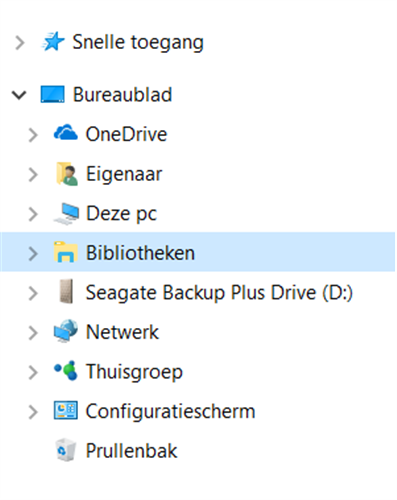Image resolution: width=397 pixels, height=500 pixels.
Task: Expand the Snelle toegang node
Action: click(20, 43)
